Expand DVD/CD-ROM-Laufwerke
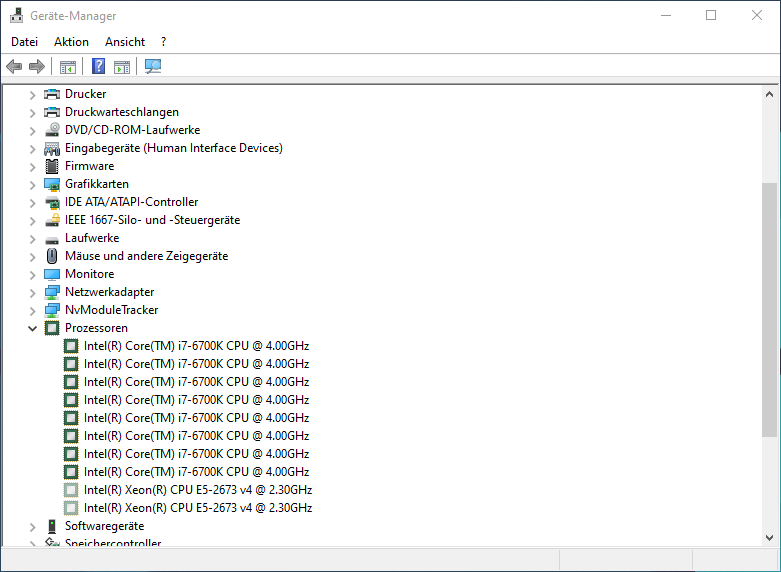Viewport: 781px width, 572px height. coord(32,131)
